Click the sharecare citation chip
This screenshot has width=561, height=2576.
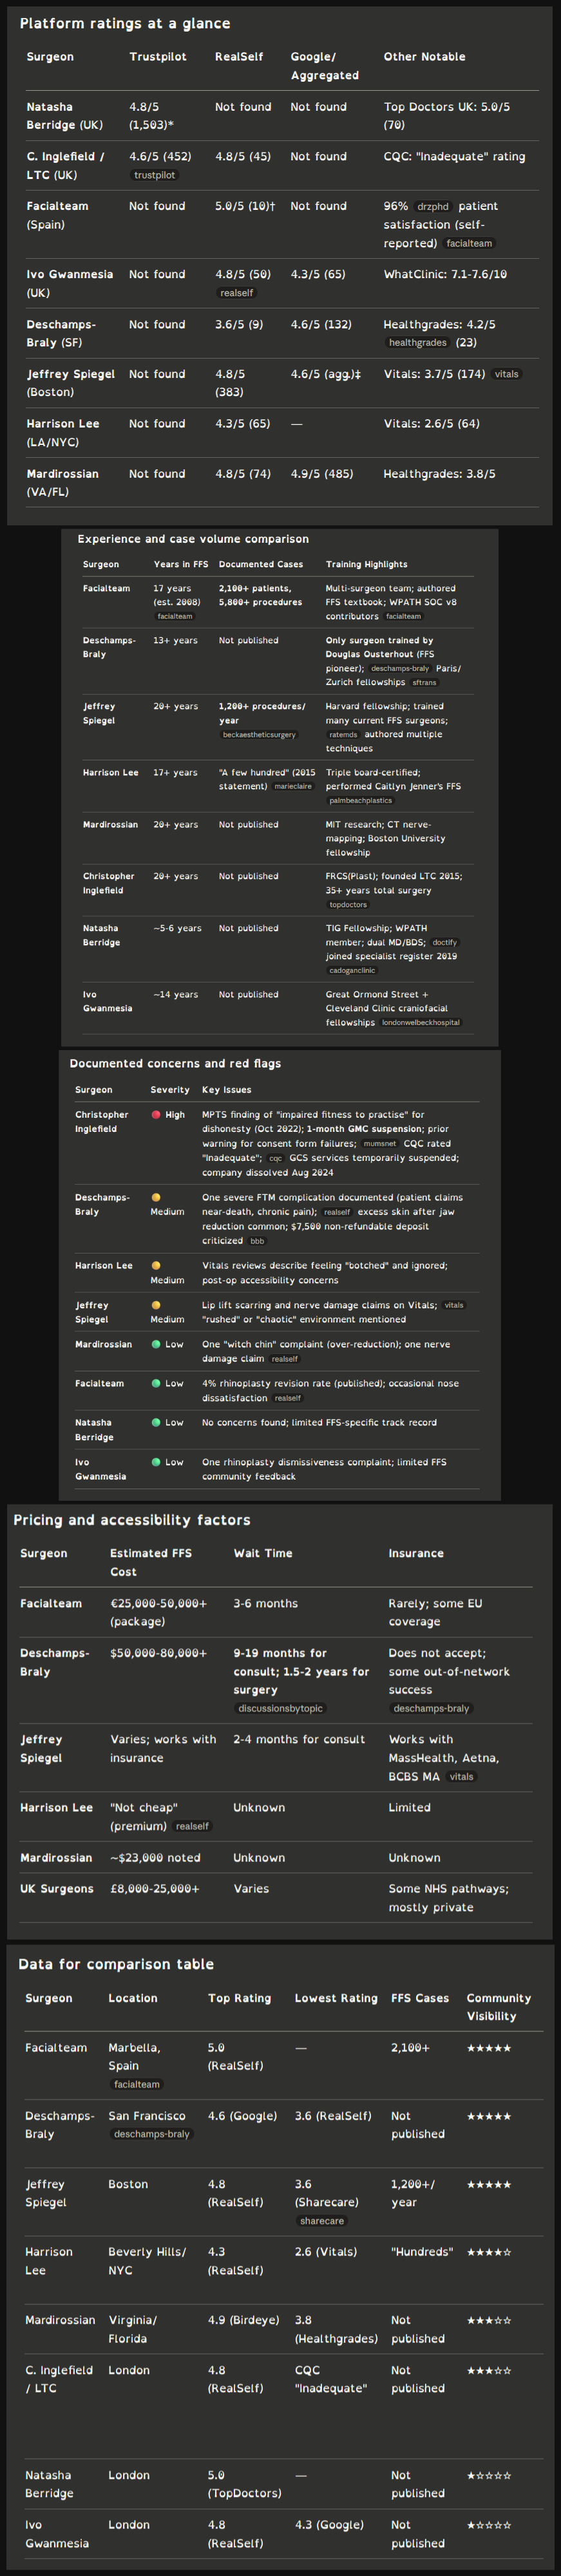pos(321,2221)
